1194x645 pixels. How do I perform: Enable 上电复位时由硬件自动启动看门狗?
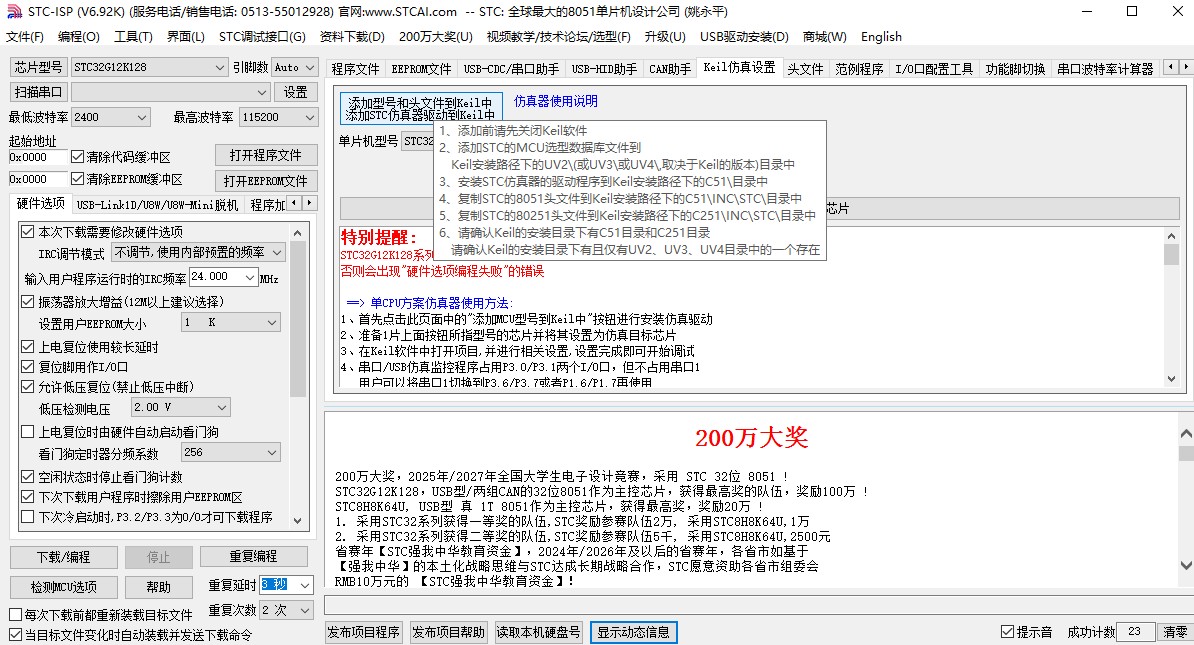pyautogui.click(x=28, y=432)
